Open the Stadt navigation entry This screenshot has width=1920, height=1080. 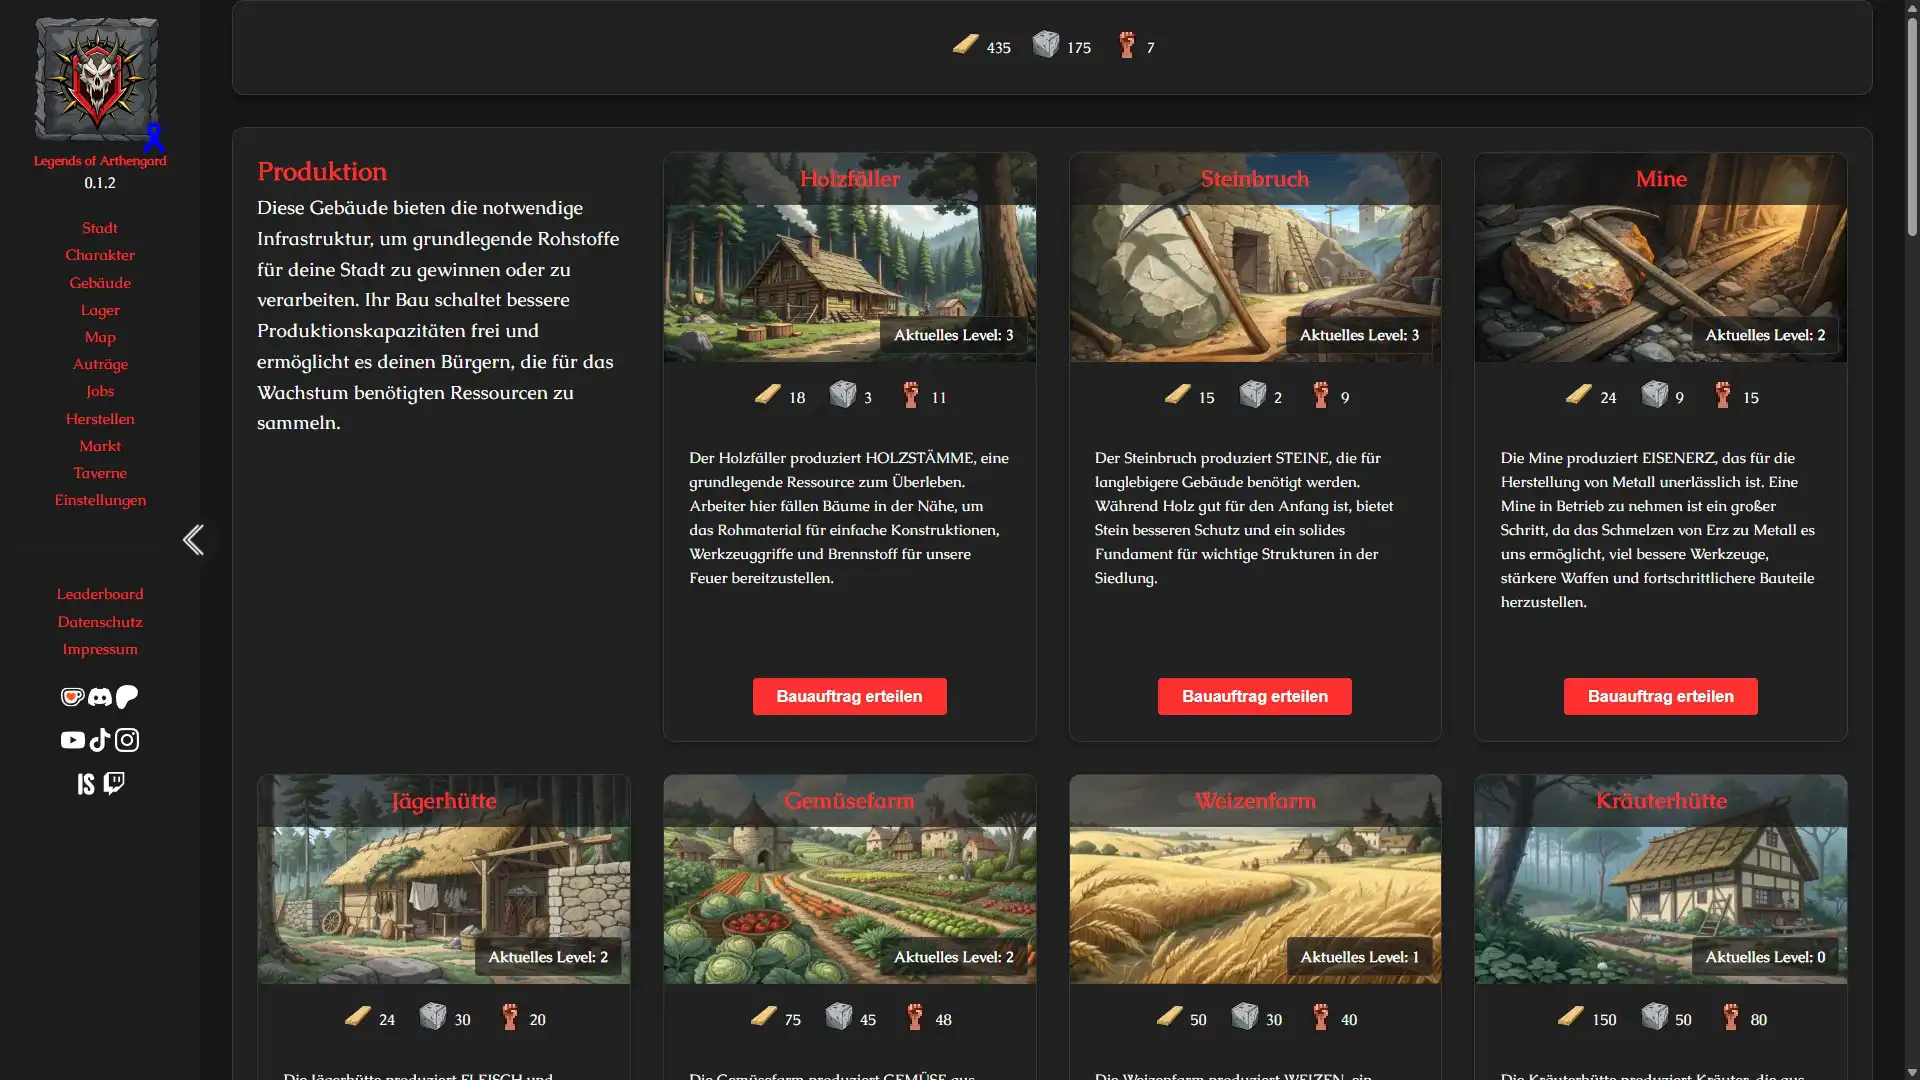click(x=100, y=228)
